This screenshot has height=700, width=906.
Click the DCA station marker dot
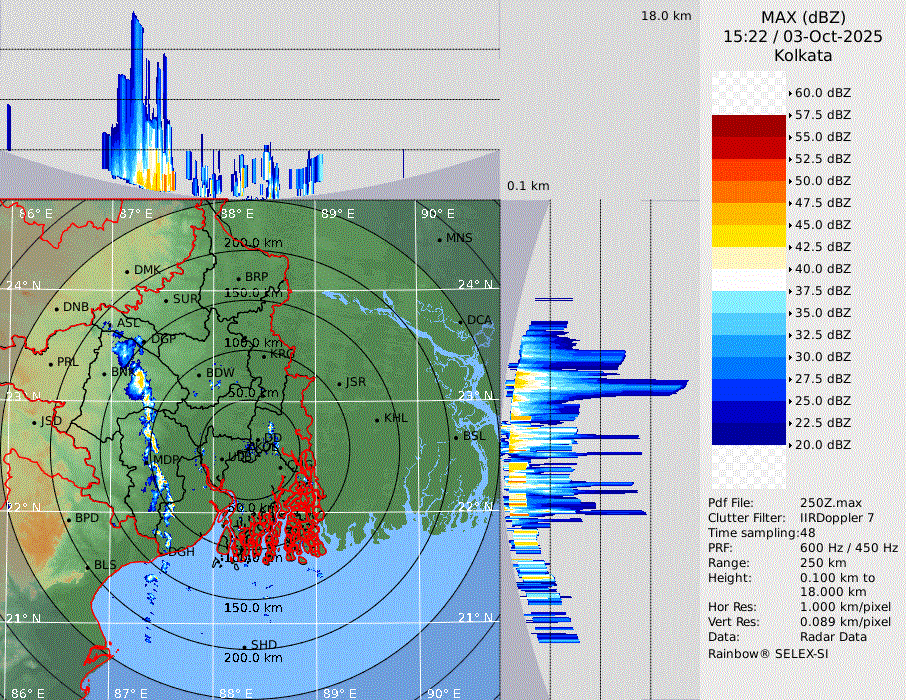tap(461, 321)
